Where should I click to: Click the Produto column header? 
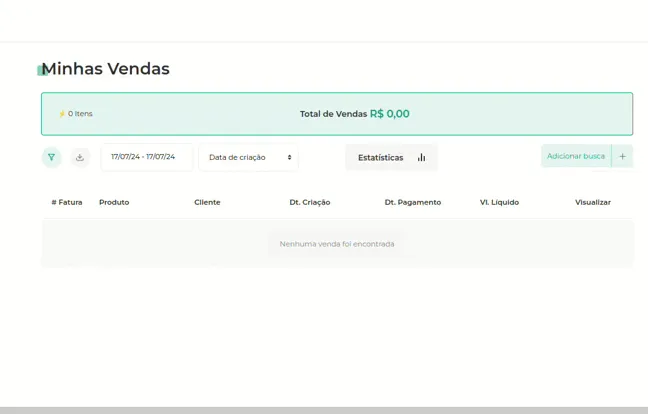[114, 202]
